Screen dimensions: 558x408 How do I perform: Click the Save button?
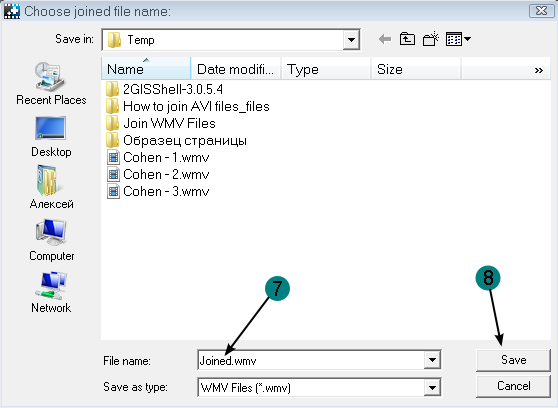pyautogui.click(x=513, y=360)
